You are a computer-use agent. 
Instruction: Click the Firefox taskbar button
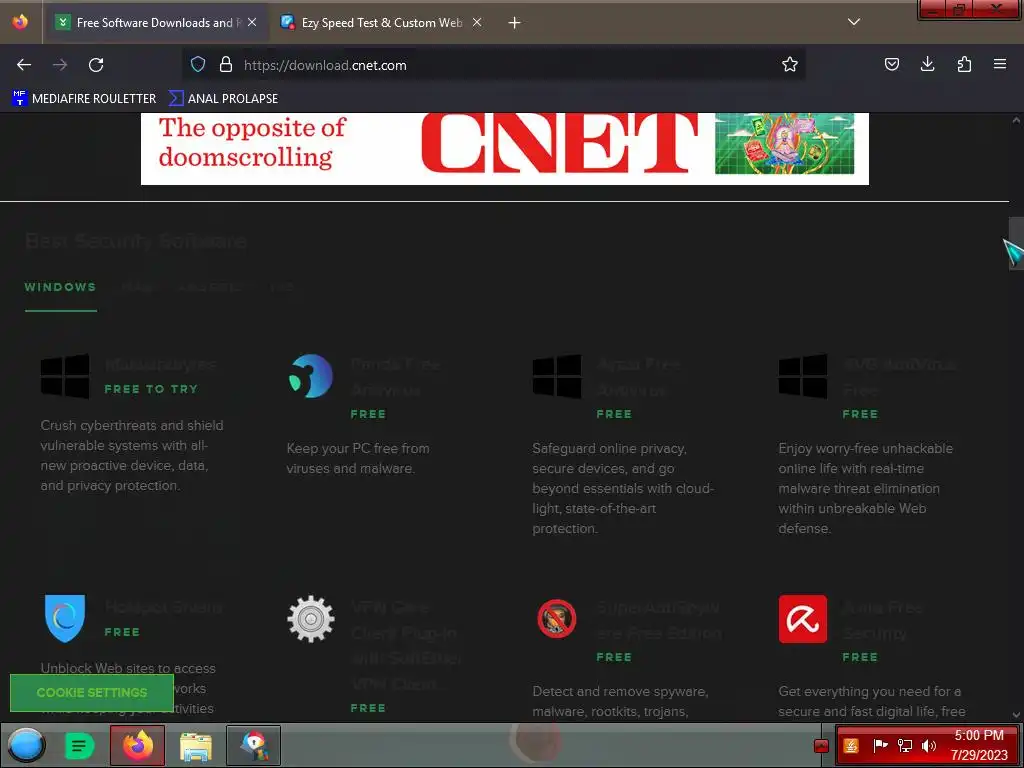[137, 745]
